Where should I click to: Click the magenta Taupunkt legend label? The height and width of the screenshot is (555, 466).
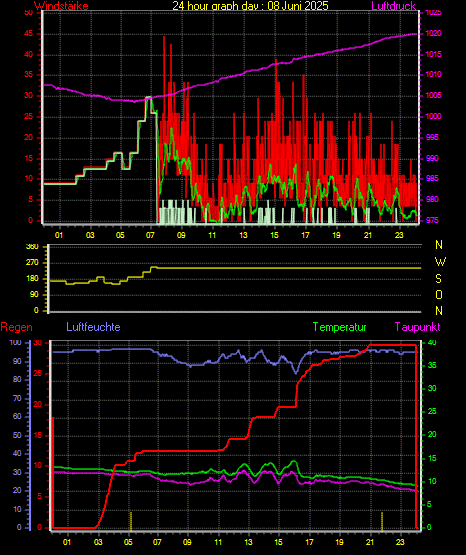tap(418, 327)
